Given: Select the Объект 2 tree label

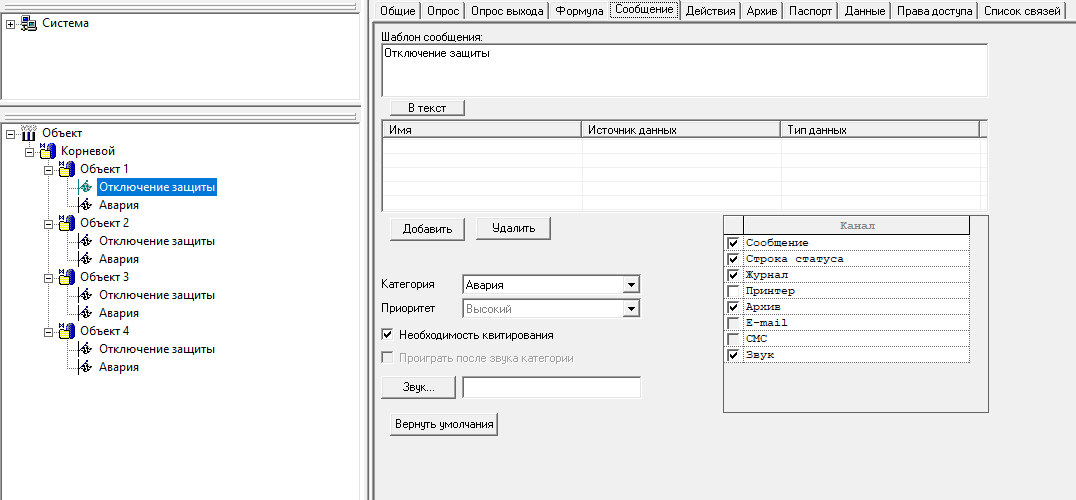Looking at the screenshot, I should pos(104,223).
